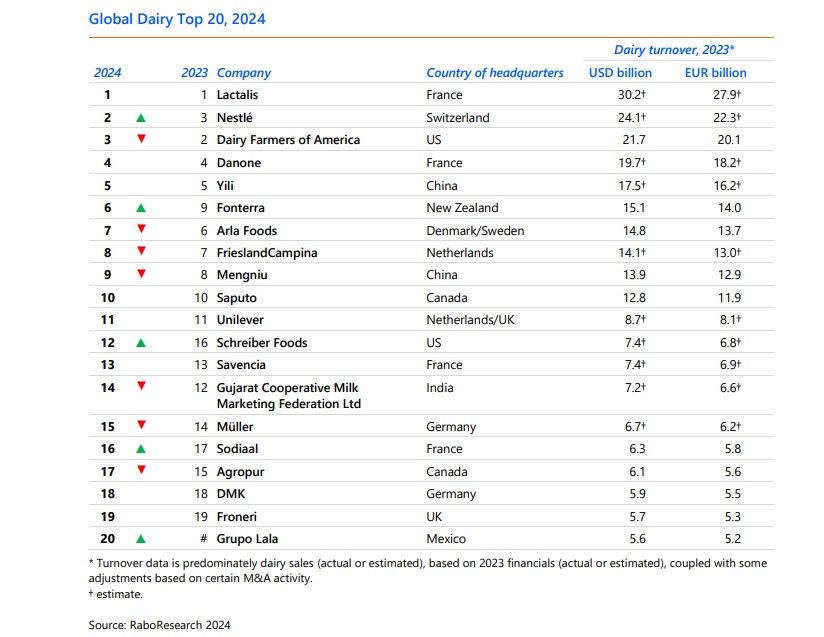Select the green up arrow for Schreiber Foods

(x=141, y=342)
